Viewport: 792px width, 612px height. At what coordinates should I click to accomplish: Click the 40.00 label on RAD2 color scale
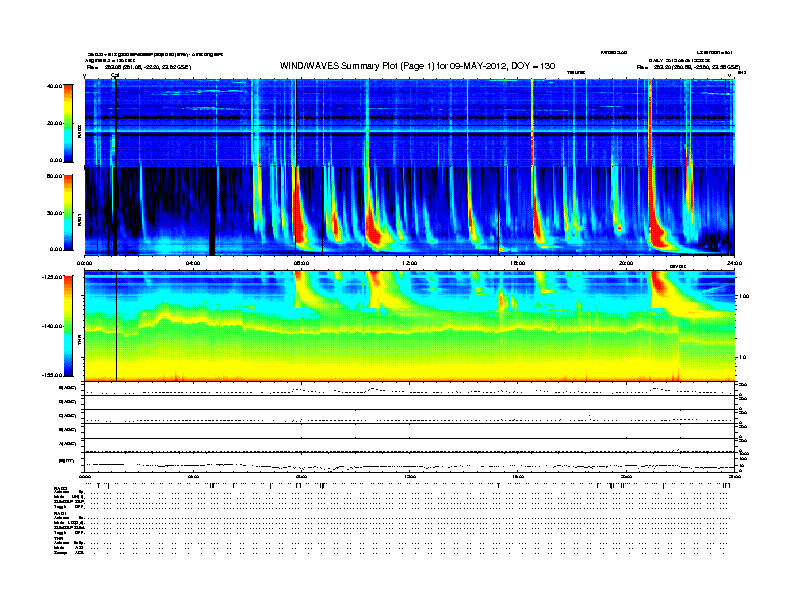pos(54,86)
